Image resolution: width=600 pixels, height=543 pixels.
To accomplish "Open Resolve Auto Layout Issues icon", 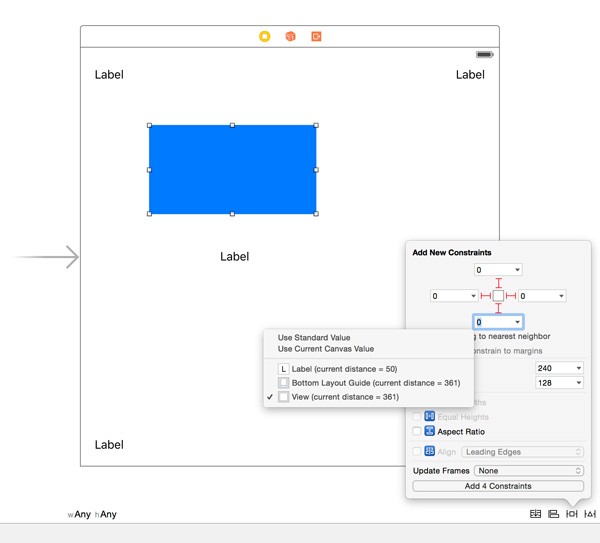I will (590, 514).
